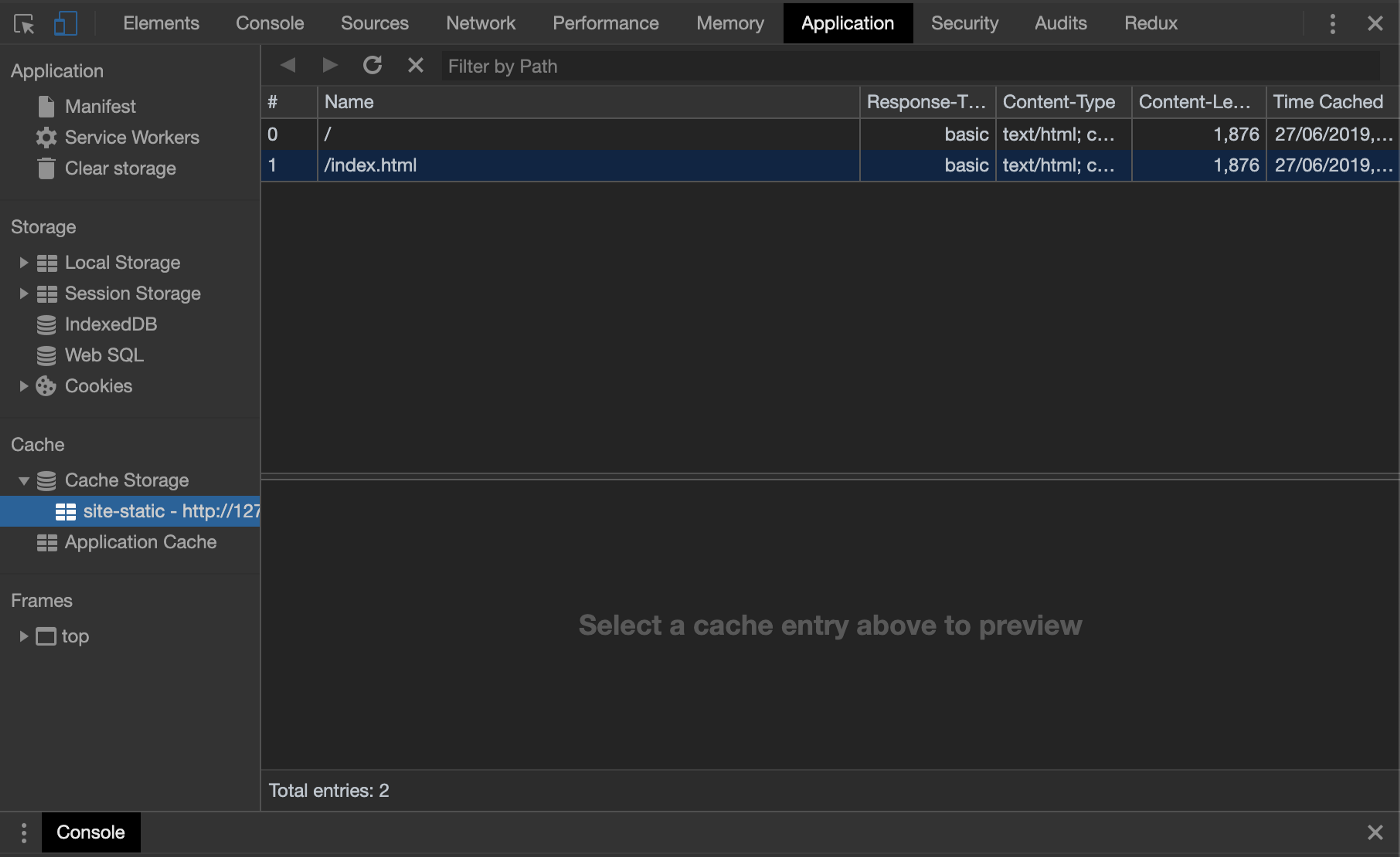The height and width of the screenshot is (857, 1400).
Task: Expand the Local Storage tree node
Action: (x=24, y=263)
